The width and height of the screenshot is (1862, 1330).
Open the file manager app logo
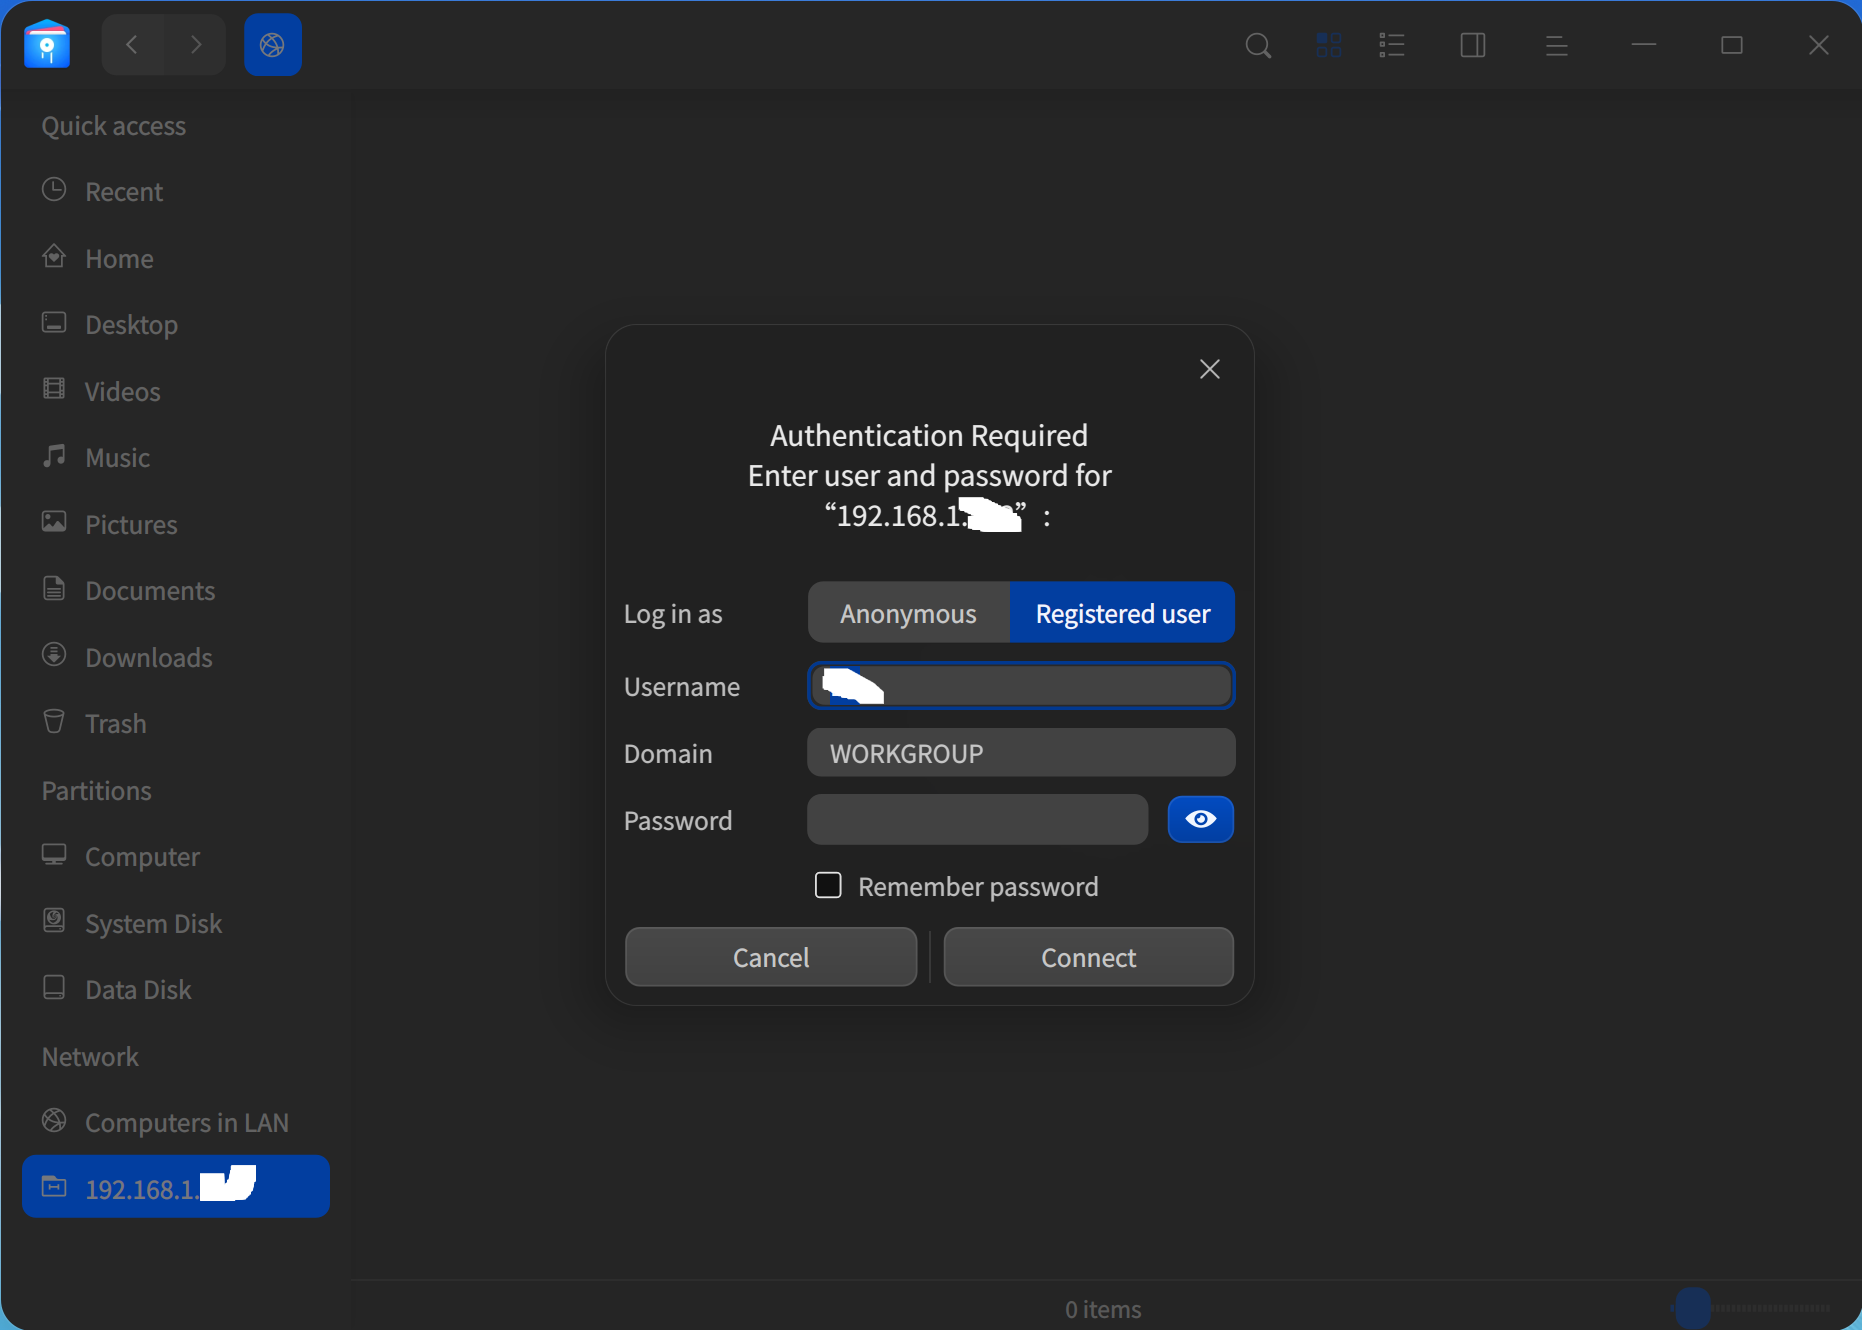point(47,45)
